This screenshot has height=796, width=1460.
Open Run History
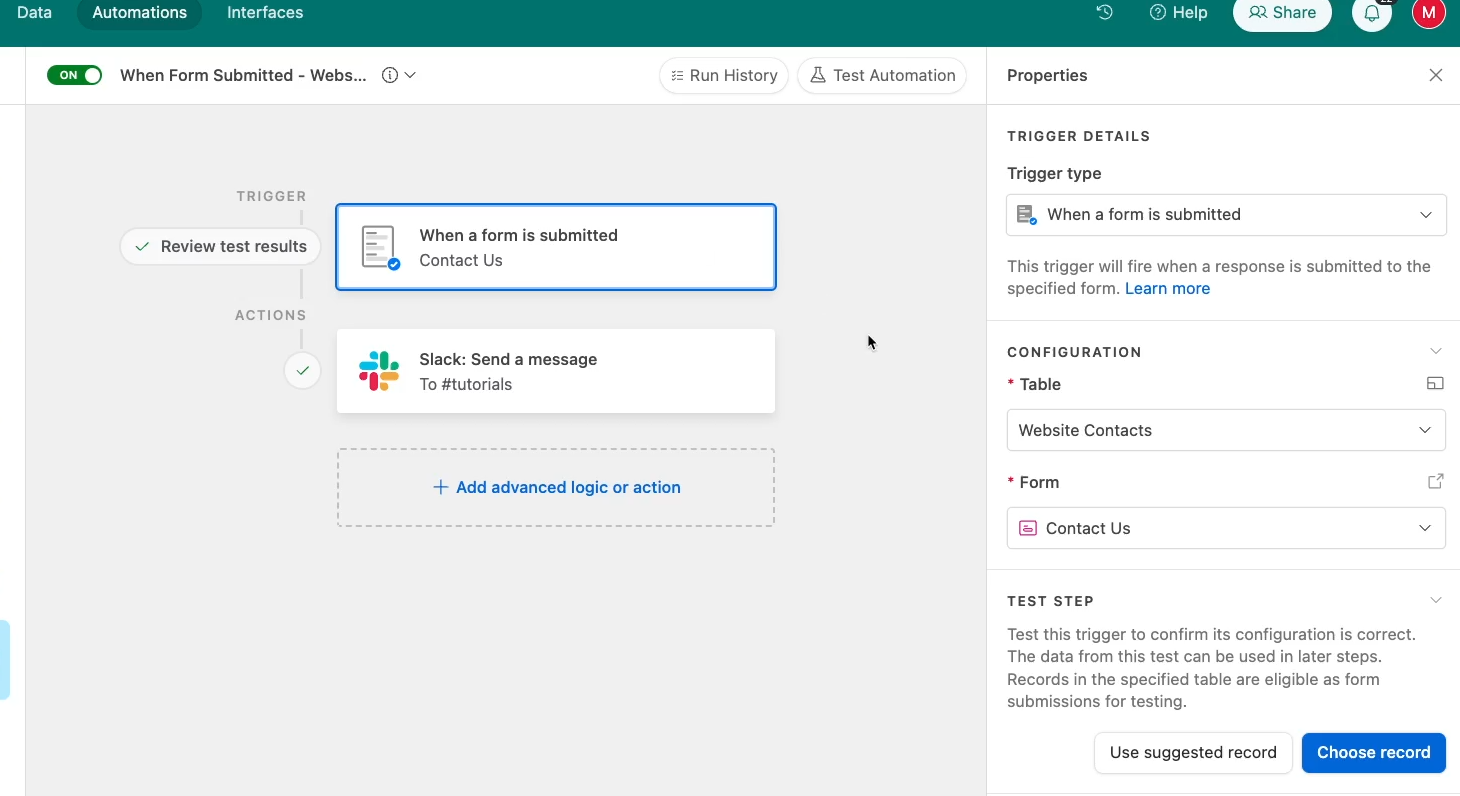point(724,75)
